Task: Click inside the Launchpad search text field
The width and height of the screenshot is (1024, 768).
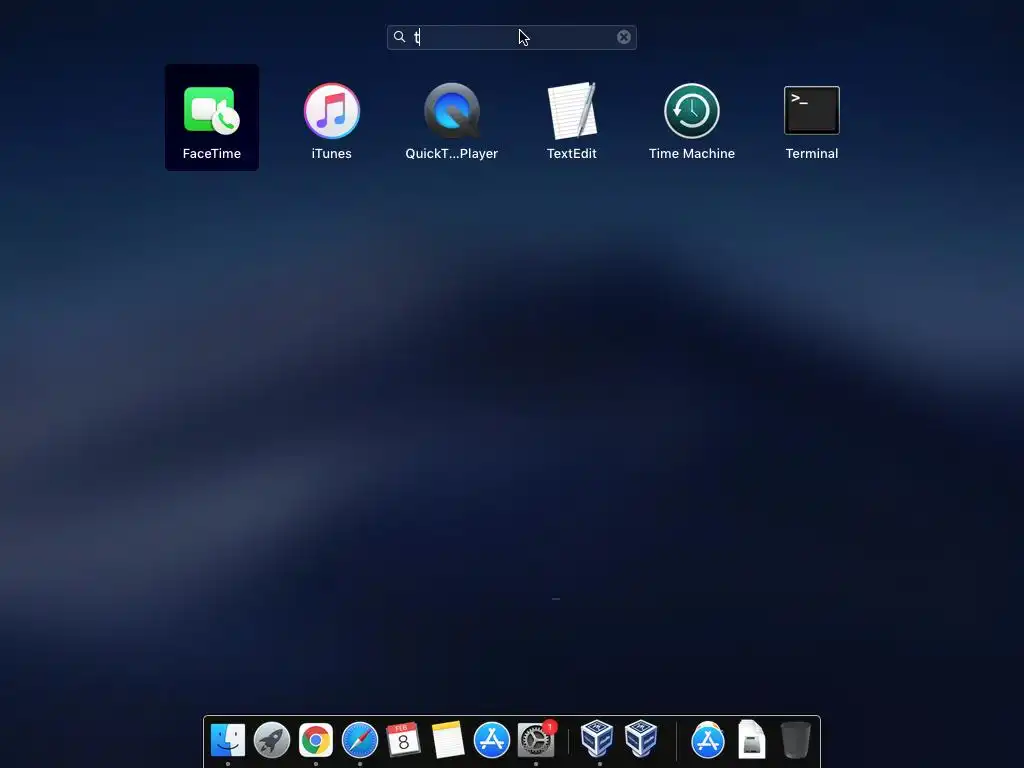Action: coord(511,37)
